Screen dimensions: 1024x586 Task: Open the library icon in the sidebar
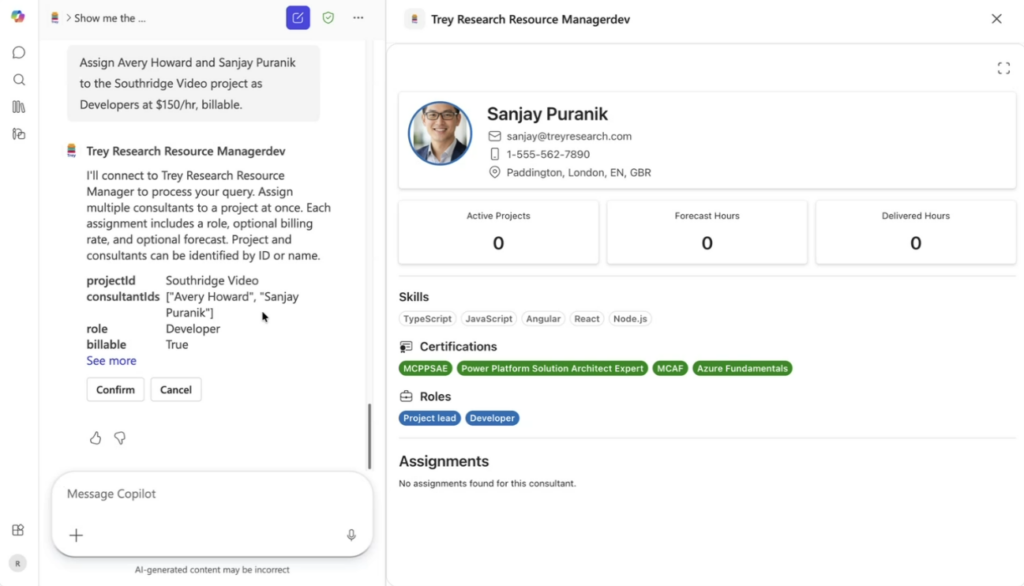tap(19, 107)
